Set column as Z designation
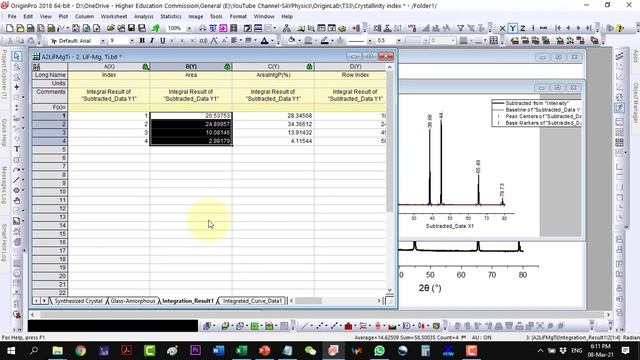The image size is (640, 360). pos(522,28)
